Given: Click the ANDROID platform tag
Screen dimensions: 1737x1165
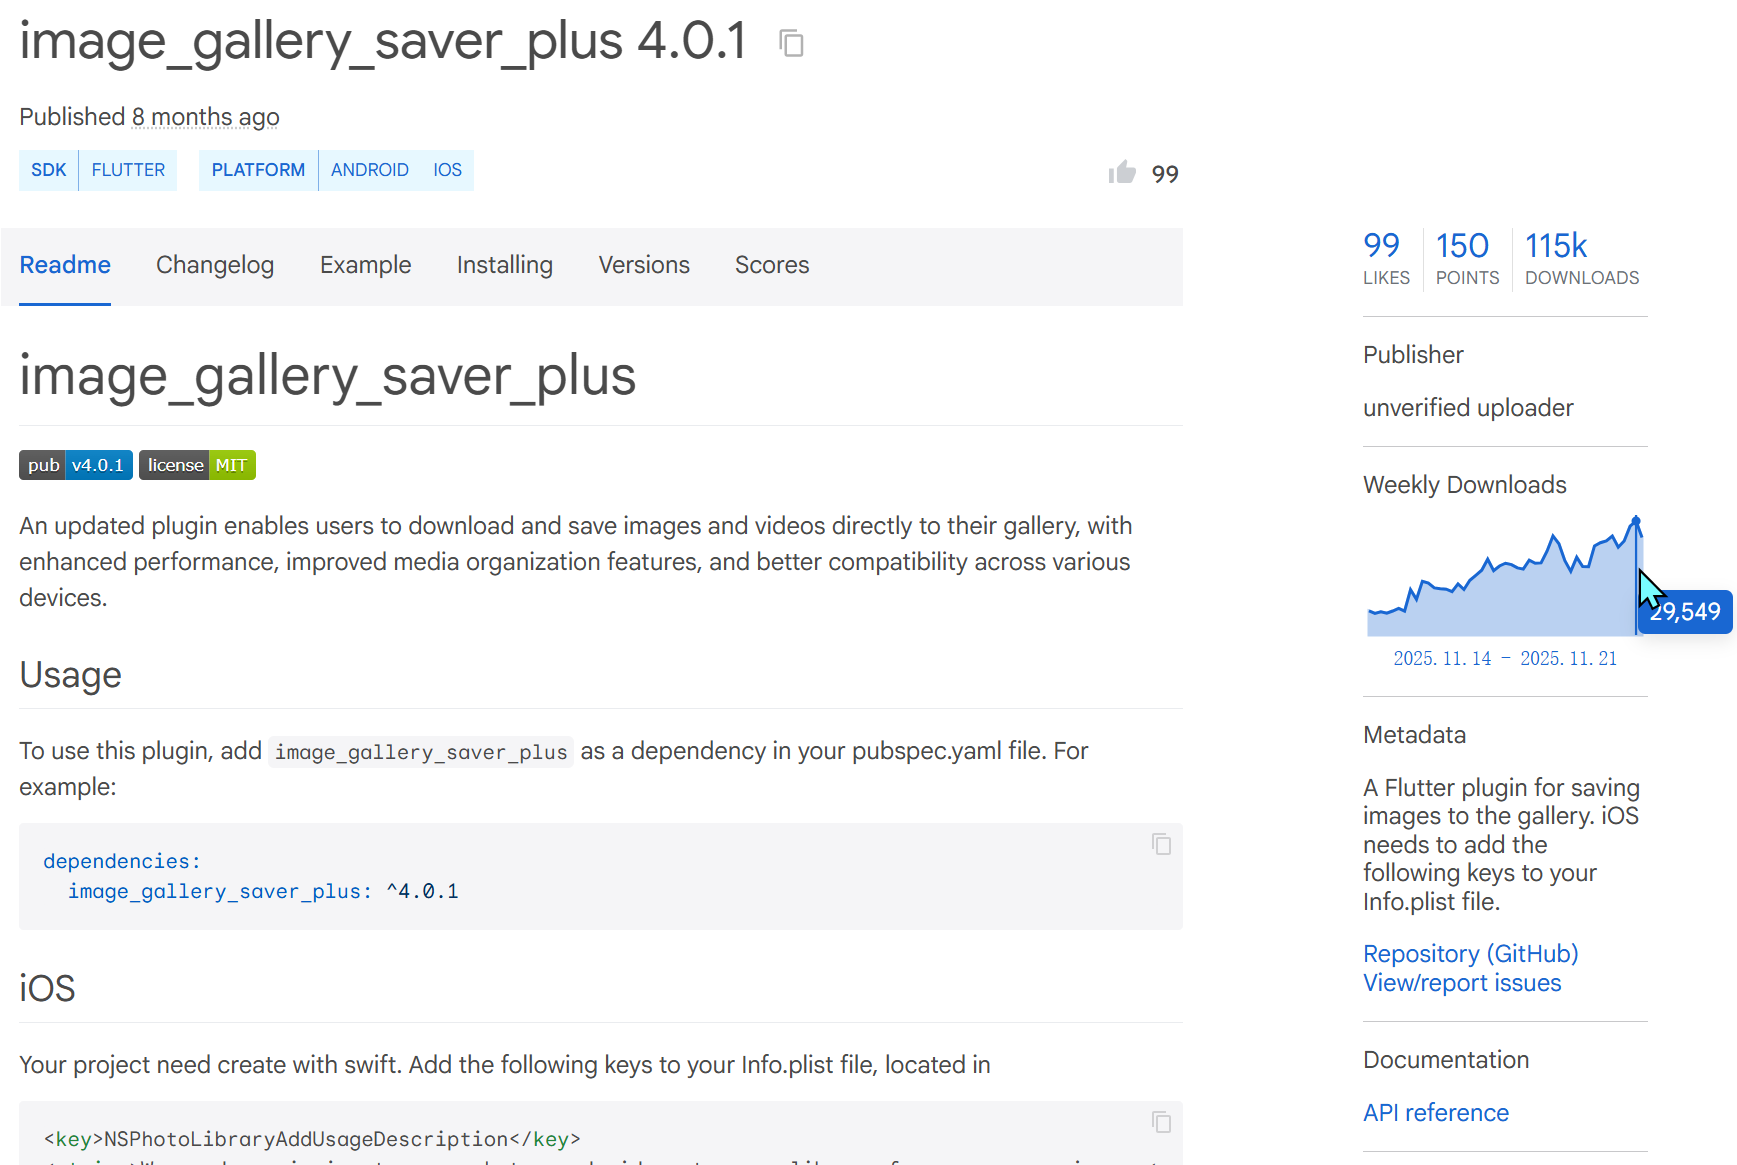Looking at the screenshot, I should (369, 170).
